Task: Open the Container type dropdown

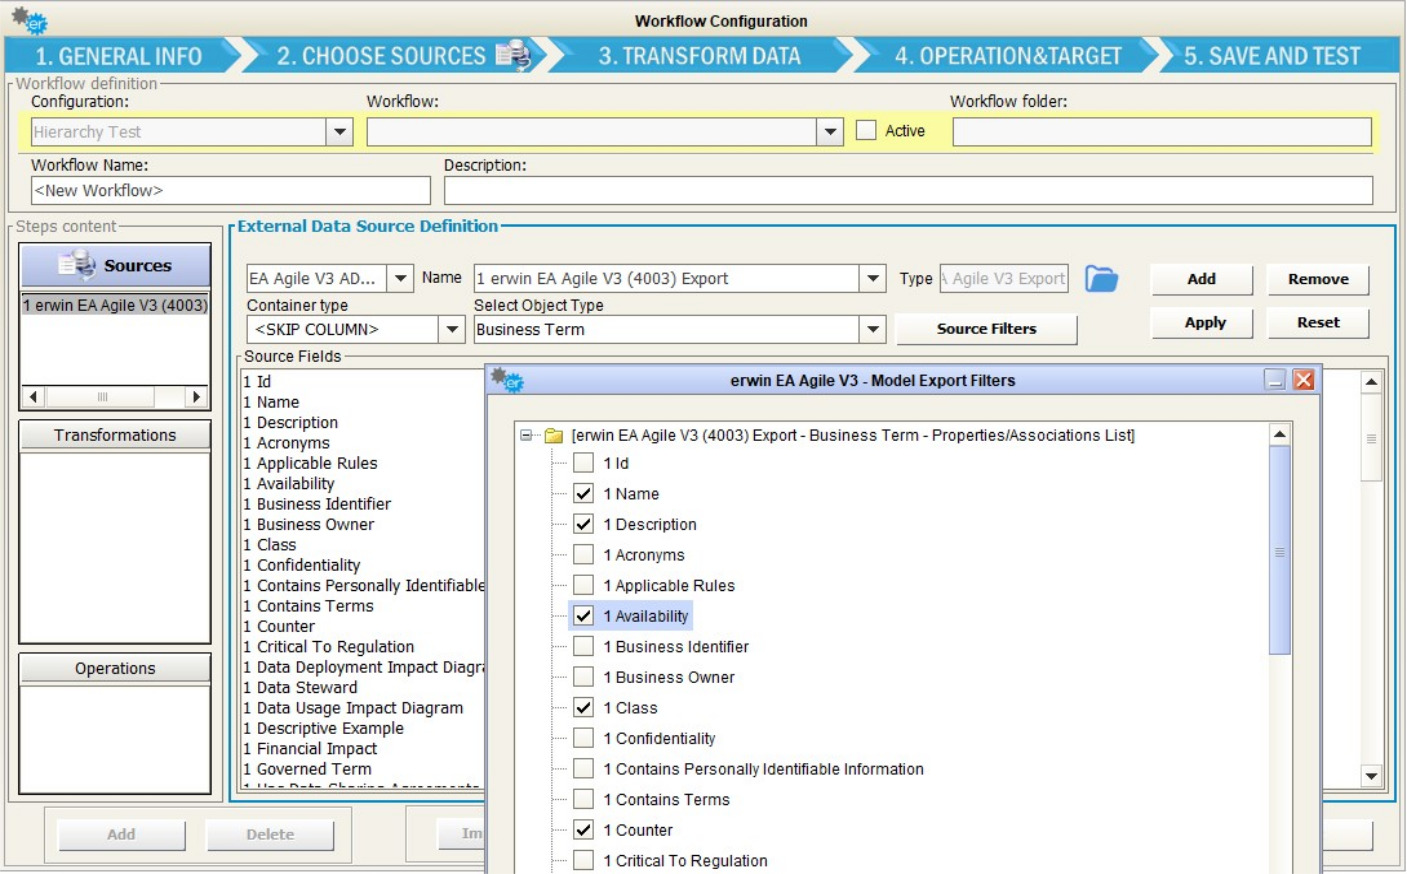Action: point(452,329)
